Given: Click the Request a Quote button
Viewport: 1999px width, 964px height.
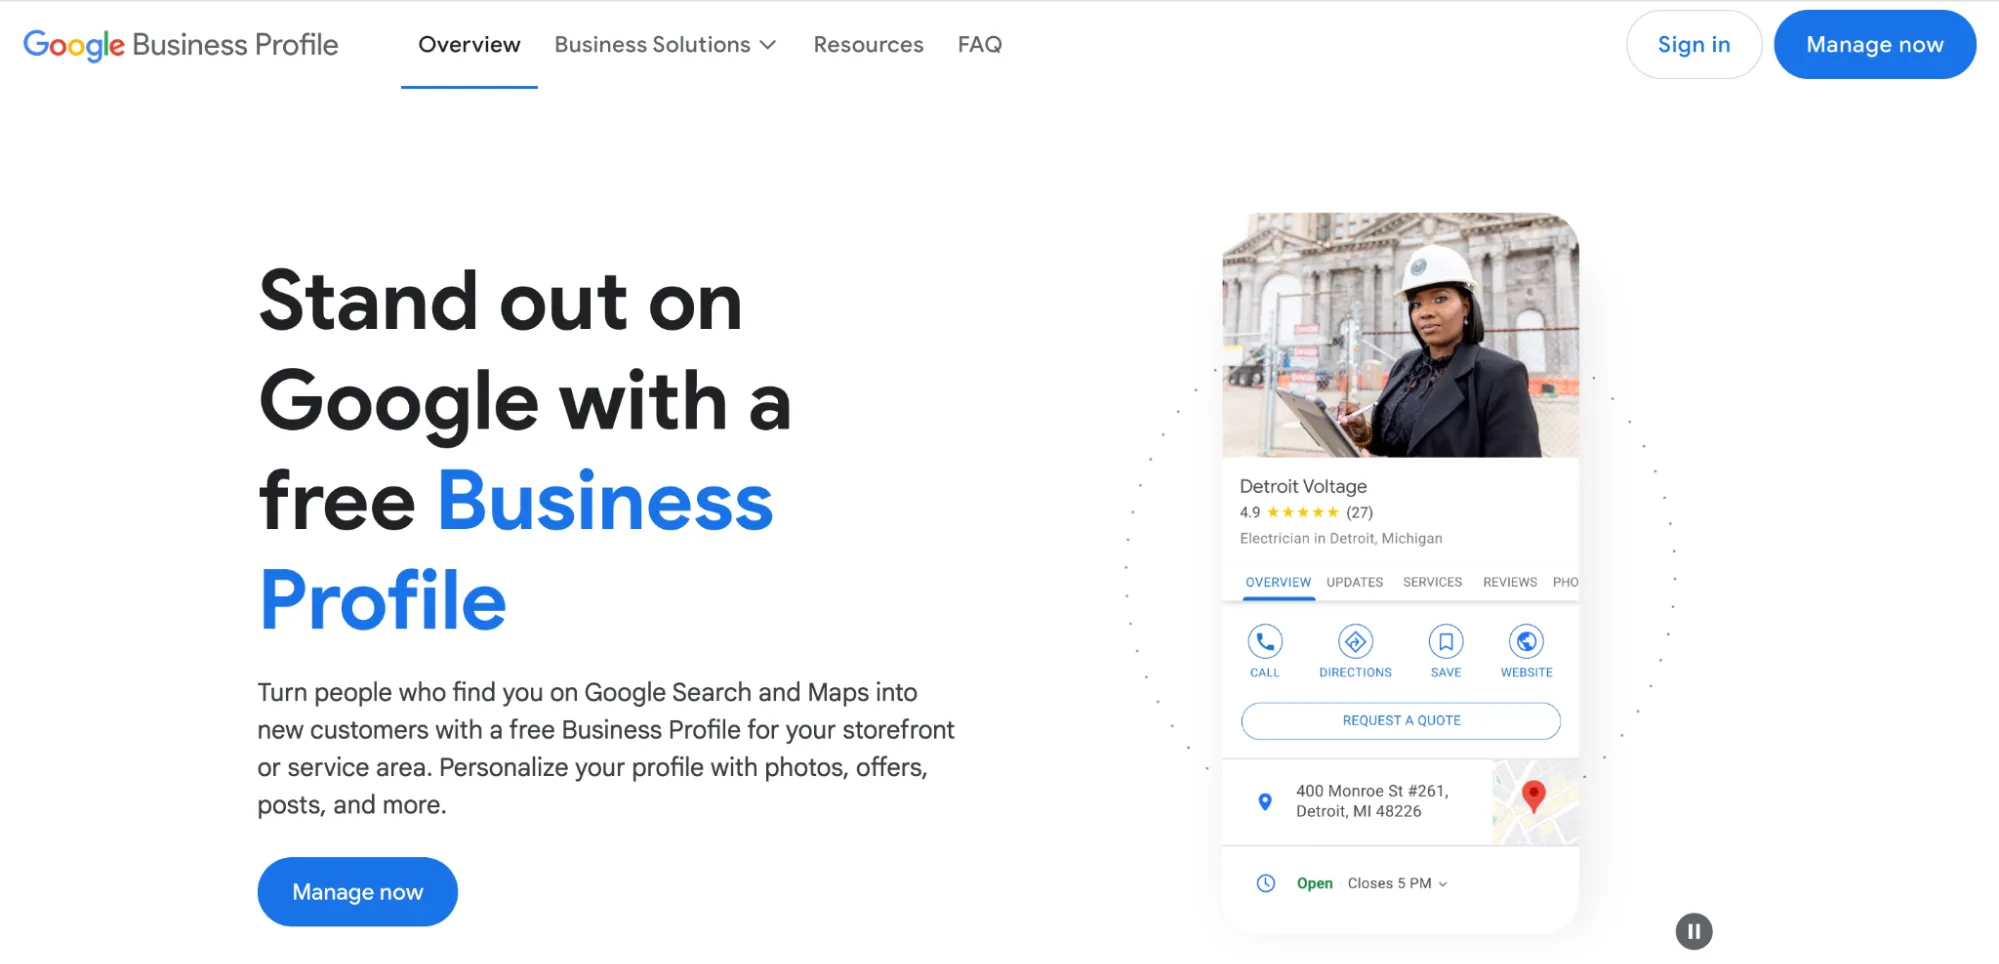Looking at the screenshot, I should pos(1400,720).
